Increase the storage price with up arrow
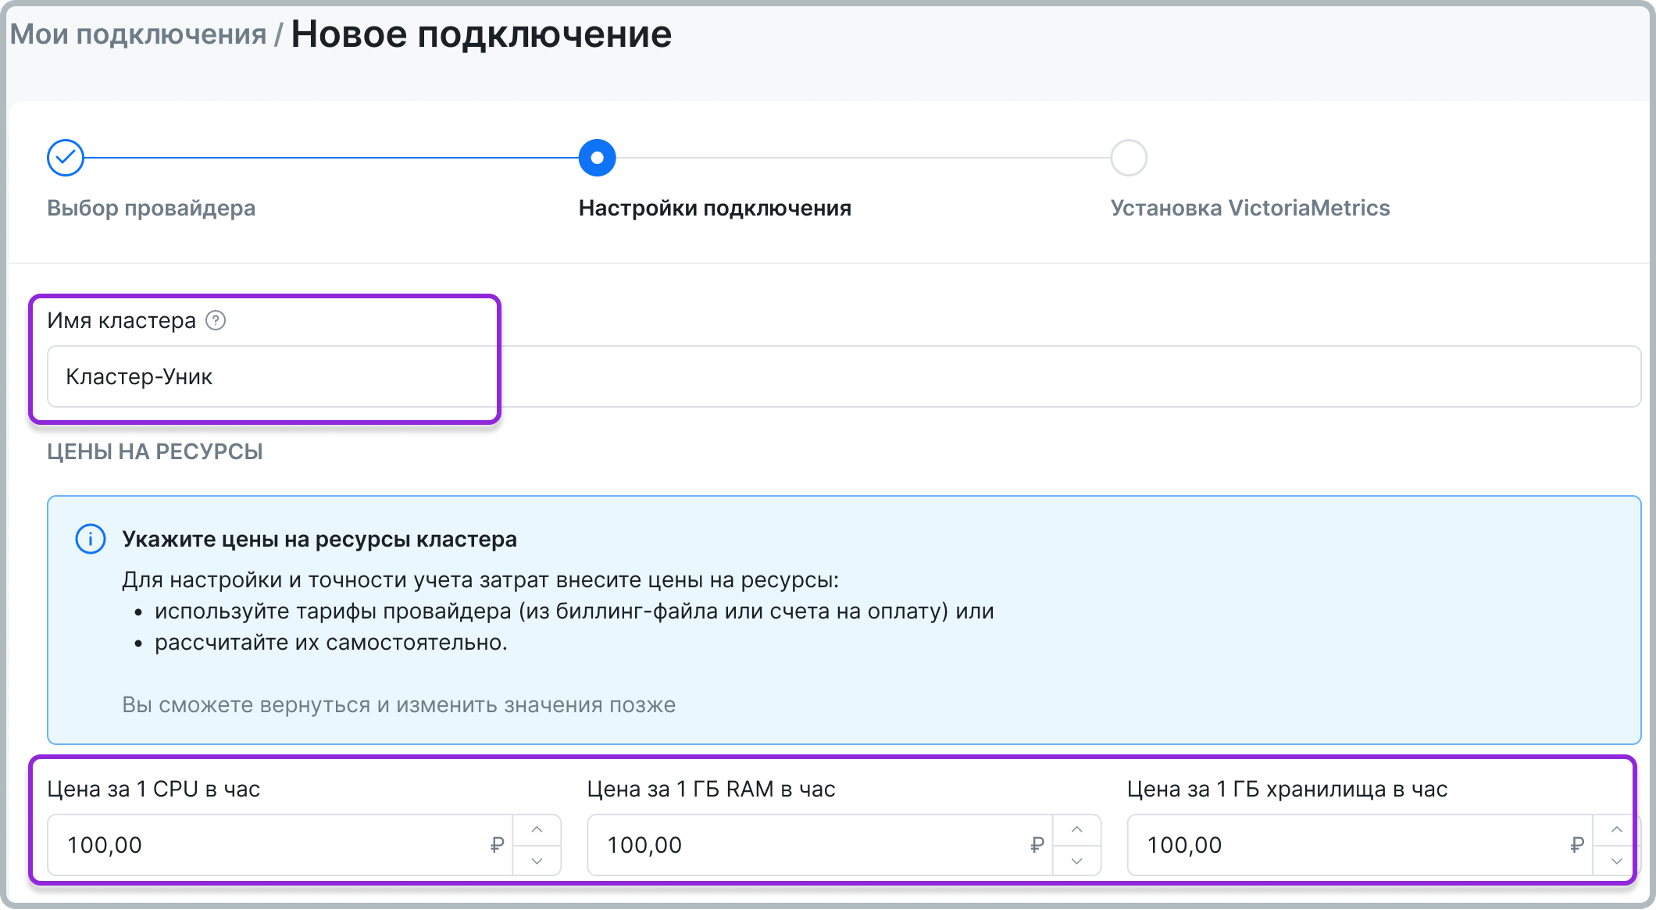This screenshot has width=1656, height=910. click(1616, 830)
